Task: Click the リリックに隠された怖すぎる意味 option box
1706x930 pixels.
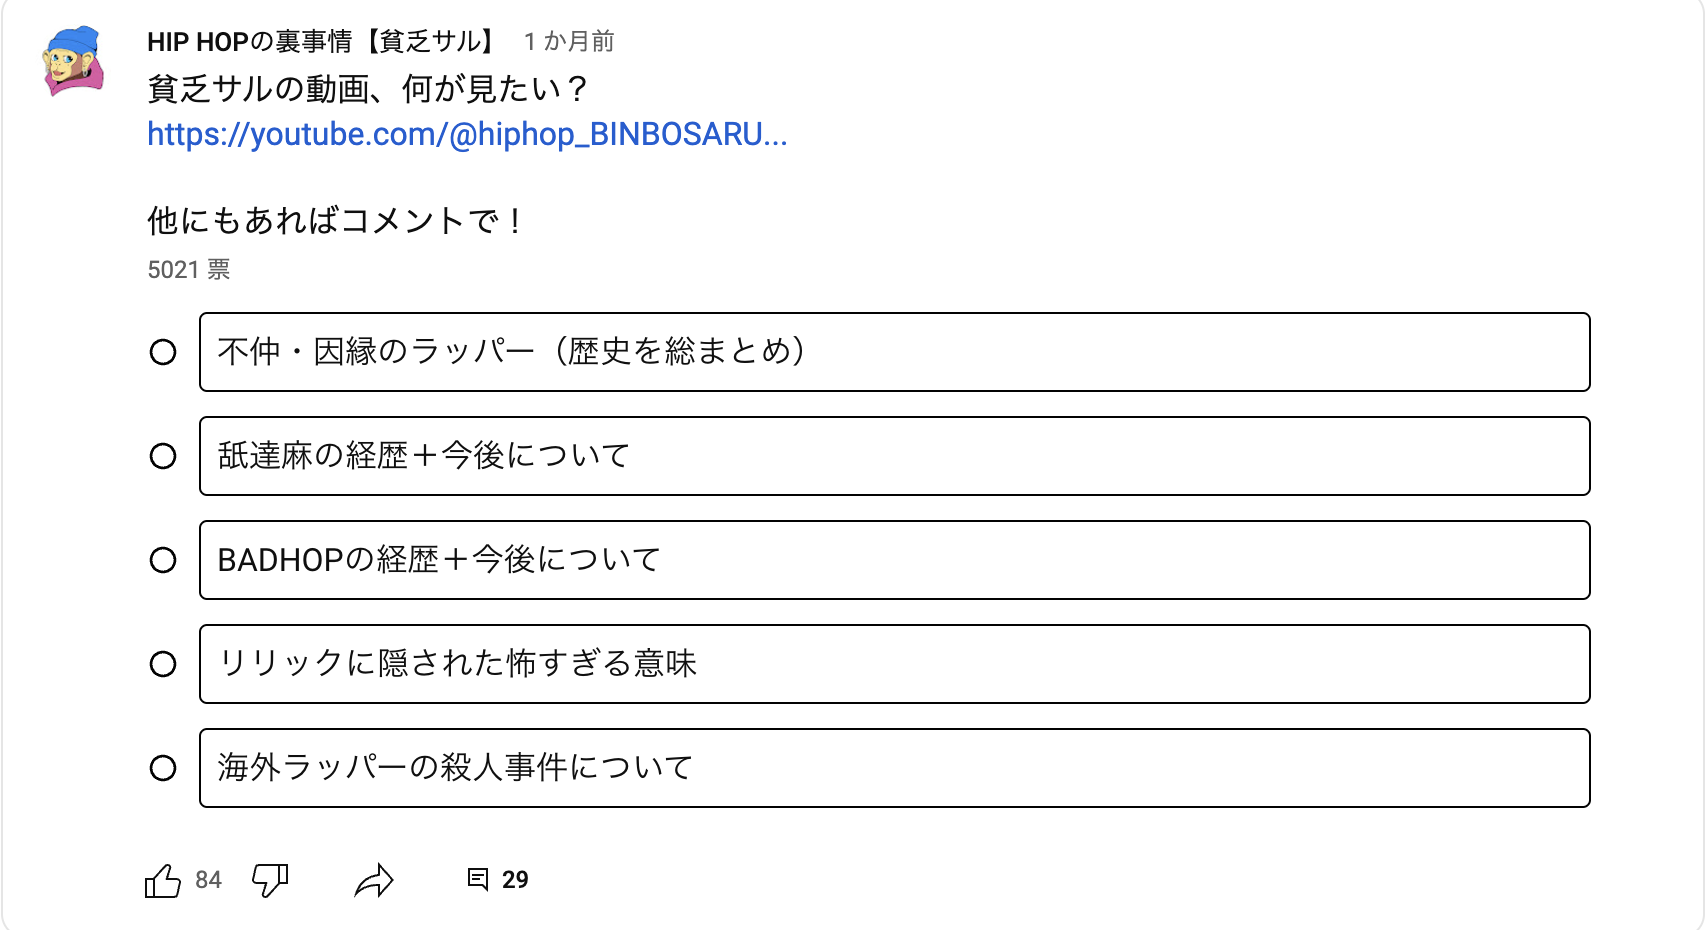Action: (894, 664)
